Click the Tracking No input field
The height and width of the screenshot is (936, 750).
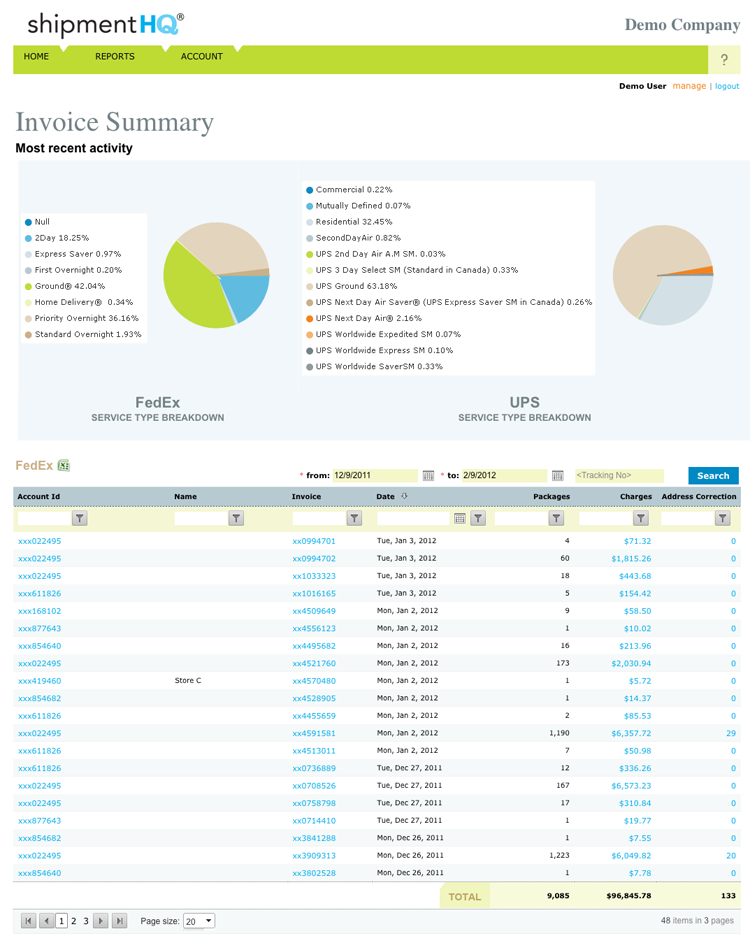(619, 476)
